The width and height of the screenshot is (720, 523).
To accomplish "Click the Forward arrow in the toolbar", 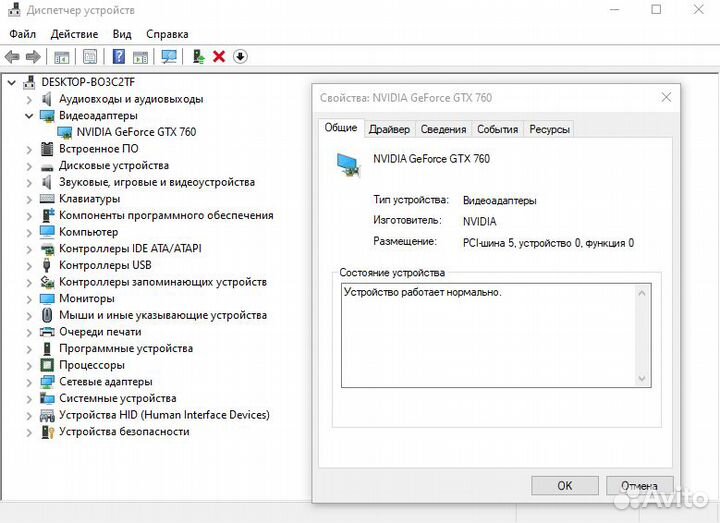I will pyautogui.click(x=33, y=57).
